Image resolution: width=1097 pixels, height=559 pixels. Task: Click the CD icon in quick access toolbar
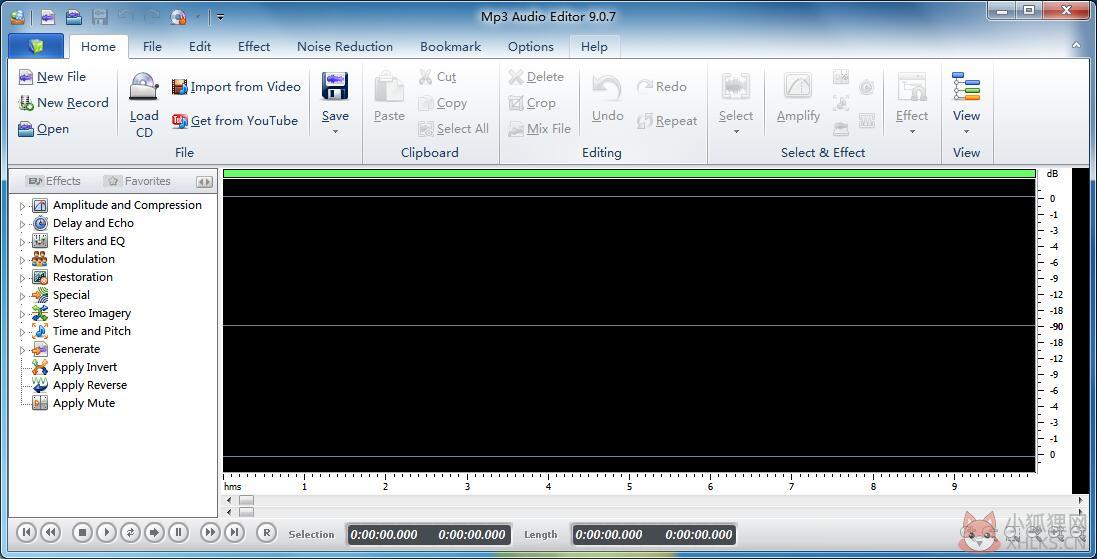[178, 16]
